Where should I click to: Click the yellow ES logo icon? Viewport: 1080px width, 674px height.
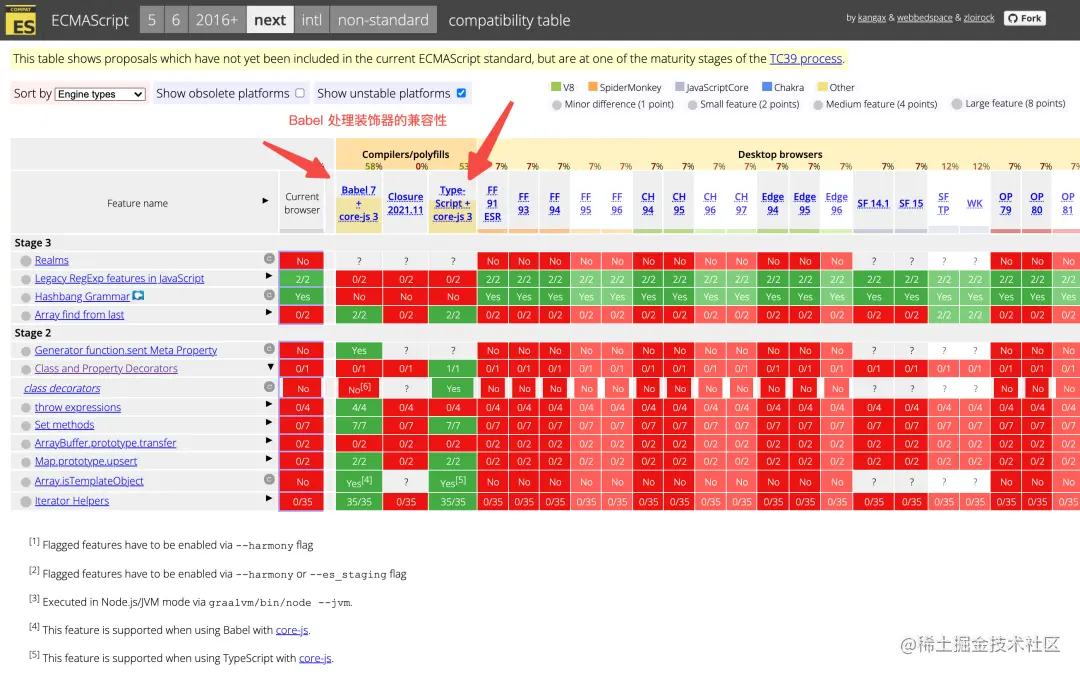click(21, 20)
